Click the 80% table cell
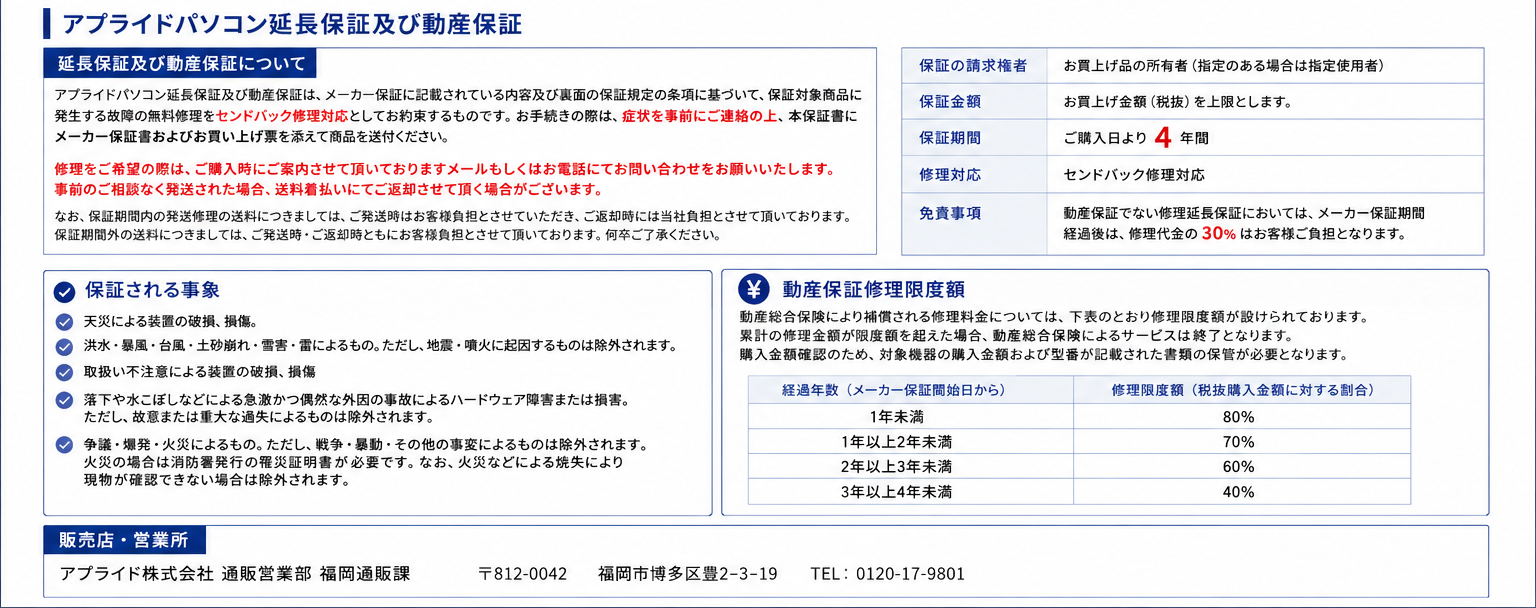The width and height of the screenshot is (1536, 608). [1242, 417]
